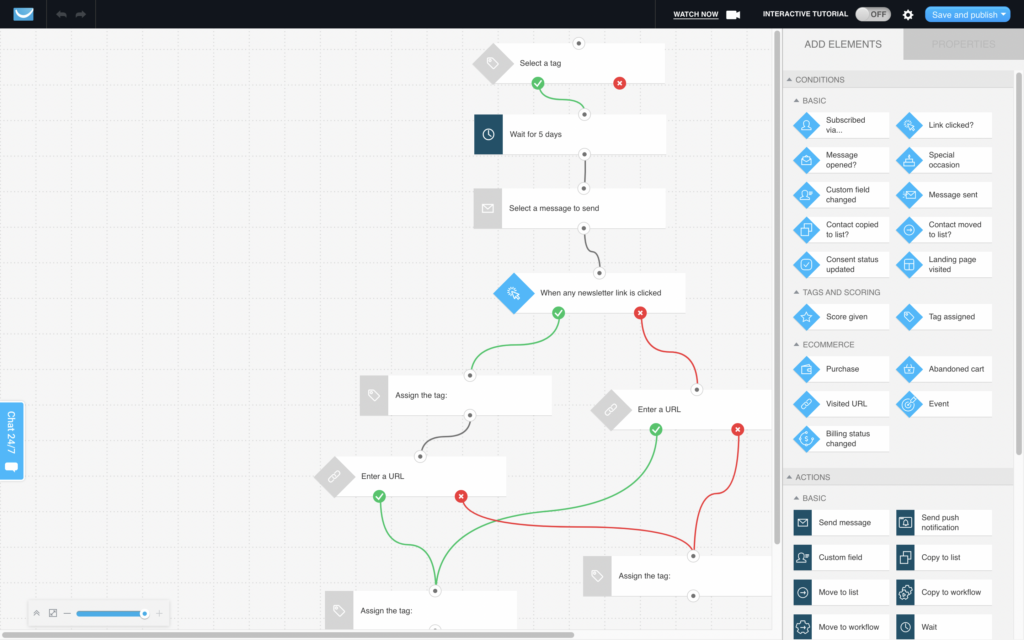The height and width of the screenshot is (640, 1024).
Task: Redo the last workflow change
Action: tap(80, 14)
